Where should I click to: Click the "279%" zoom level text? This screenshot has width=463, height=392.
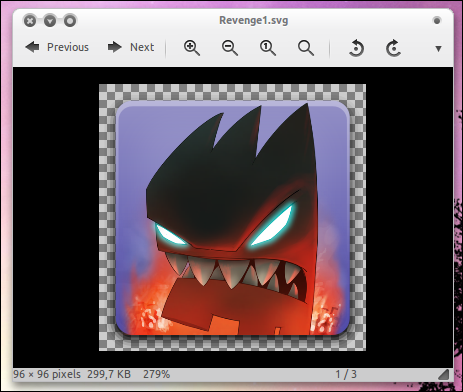[x=157, y=374]
